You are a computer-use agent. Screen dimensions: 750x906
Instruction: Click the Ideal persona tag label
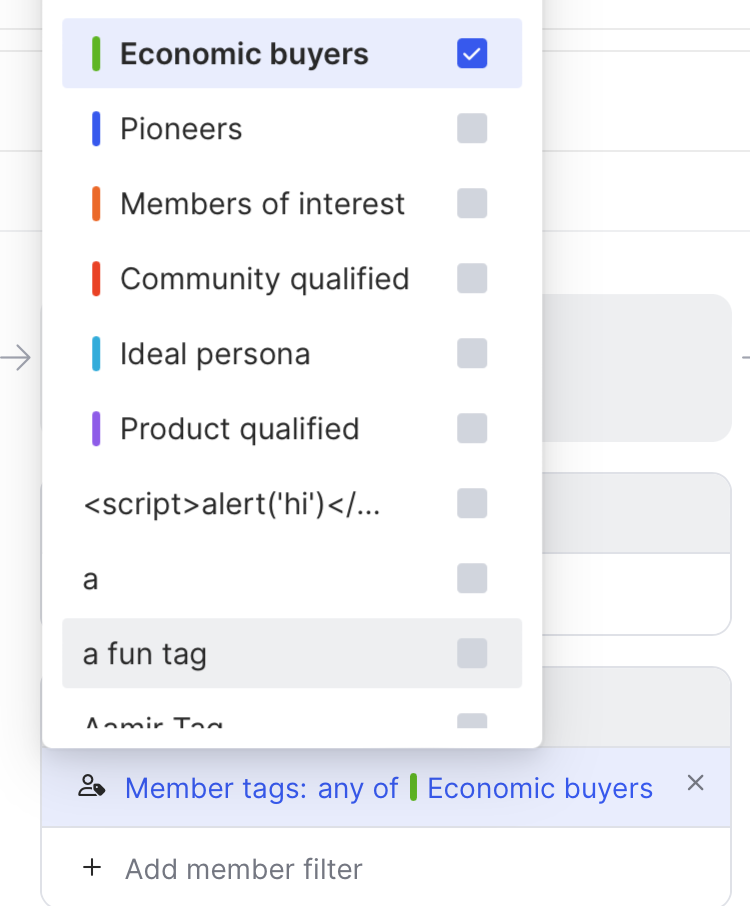[215, 354]
